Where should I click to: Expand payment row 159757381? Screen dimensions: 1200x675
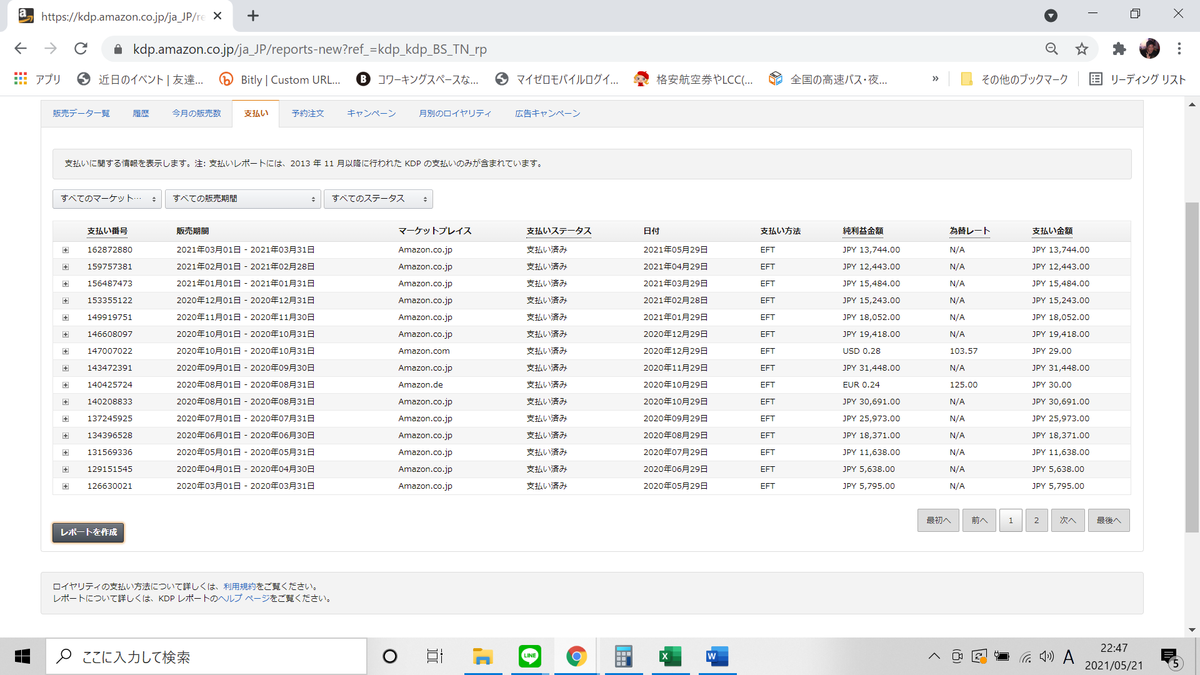click(x=66, y=267)
